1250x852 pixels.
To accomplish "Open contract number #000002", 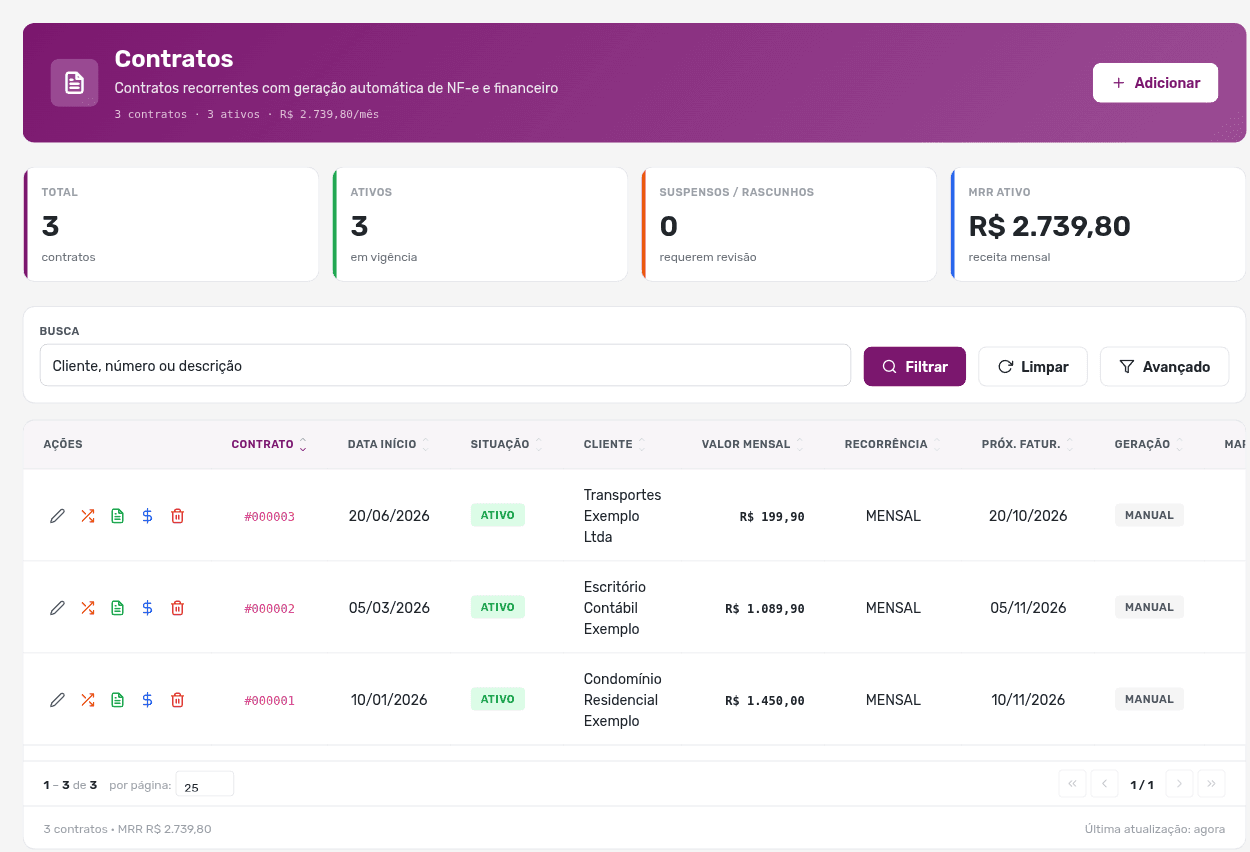I will click(270, 609).
